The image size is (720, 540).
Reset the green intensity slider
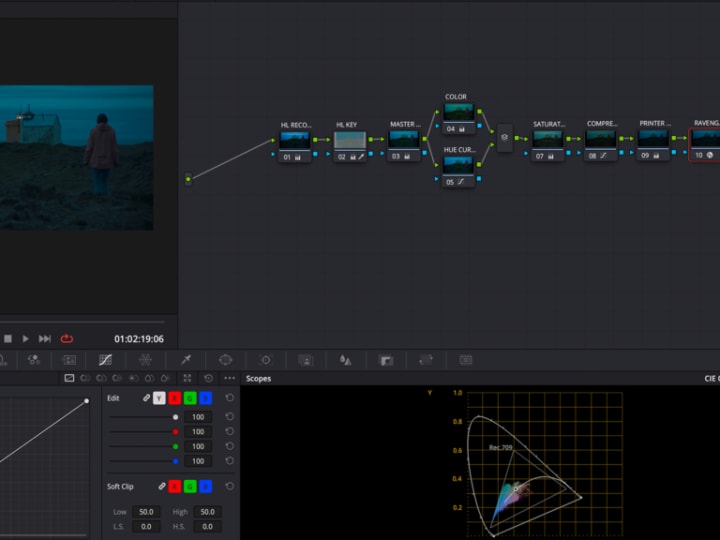pyautogui.click(x=230, y=446)
